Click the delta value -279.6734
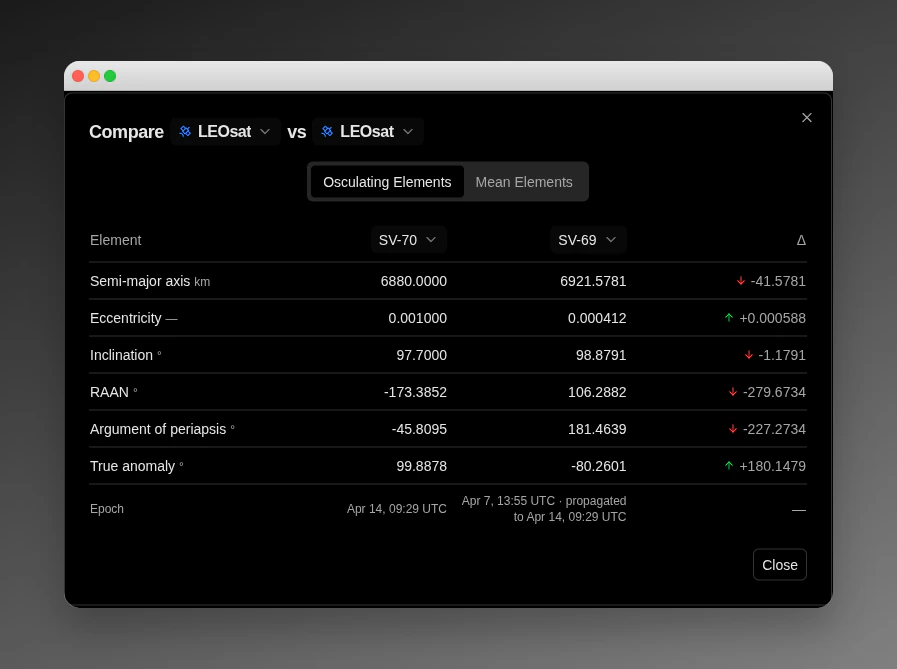Viewport: 897px width, 669px height. pos(774,392)
